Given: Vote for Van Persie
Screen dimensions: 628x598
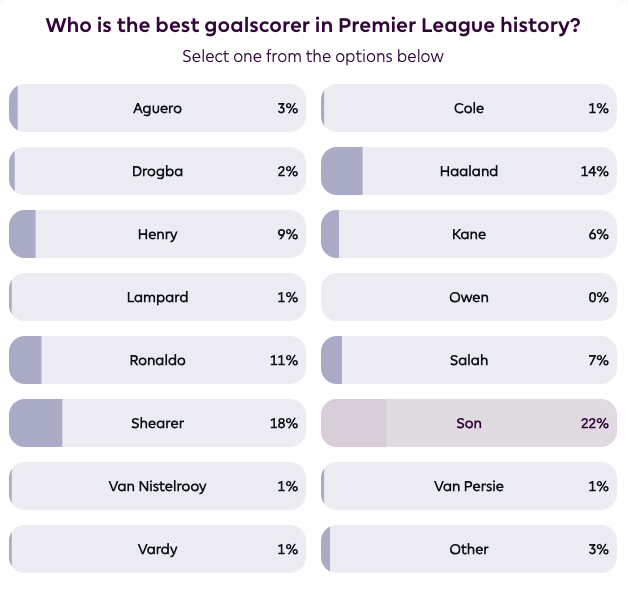Looking at the screenshot, I should click(468, 486).
